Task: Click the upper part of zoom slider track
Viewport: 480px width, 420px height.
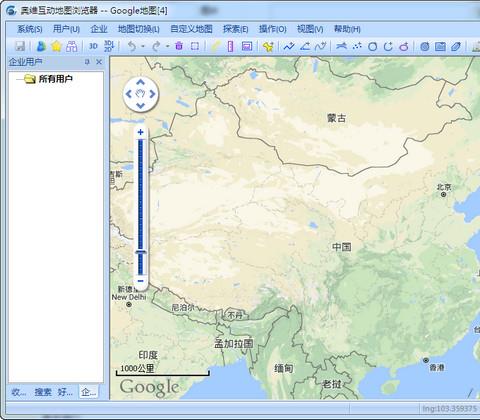Action: 140,167
